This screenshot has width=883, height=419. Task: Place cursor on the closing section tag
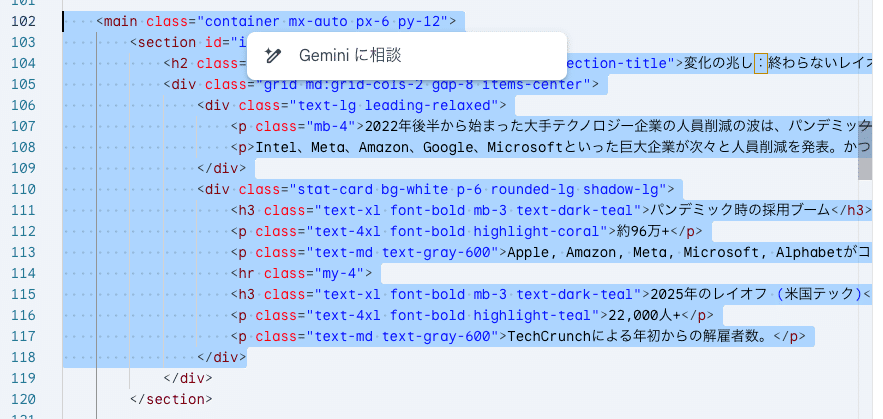(171, 399)
